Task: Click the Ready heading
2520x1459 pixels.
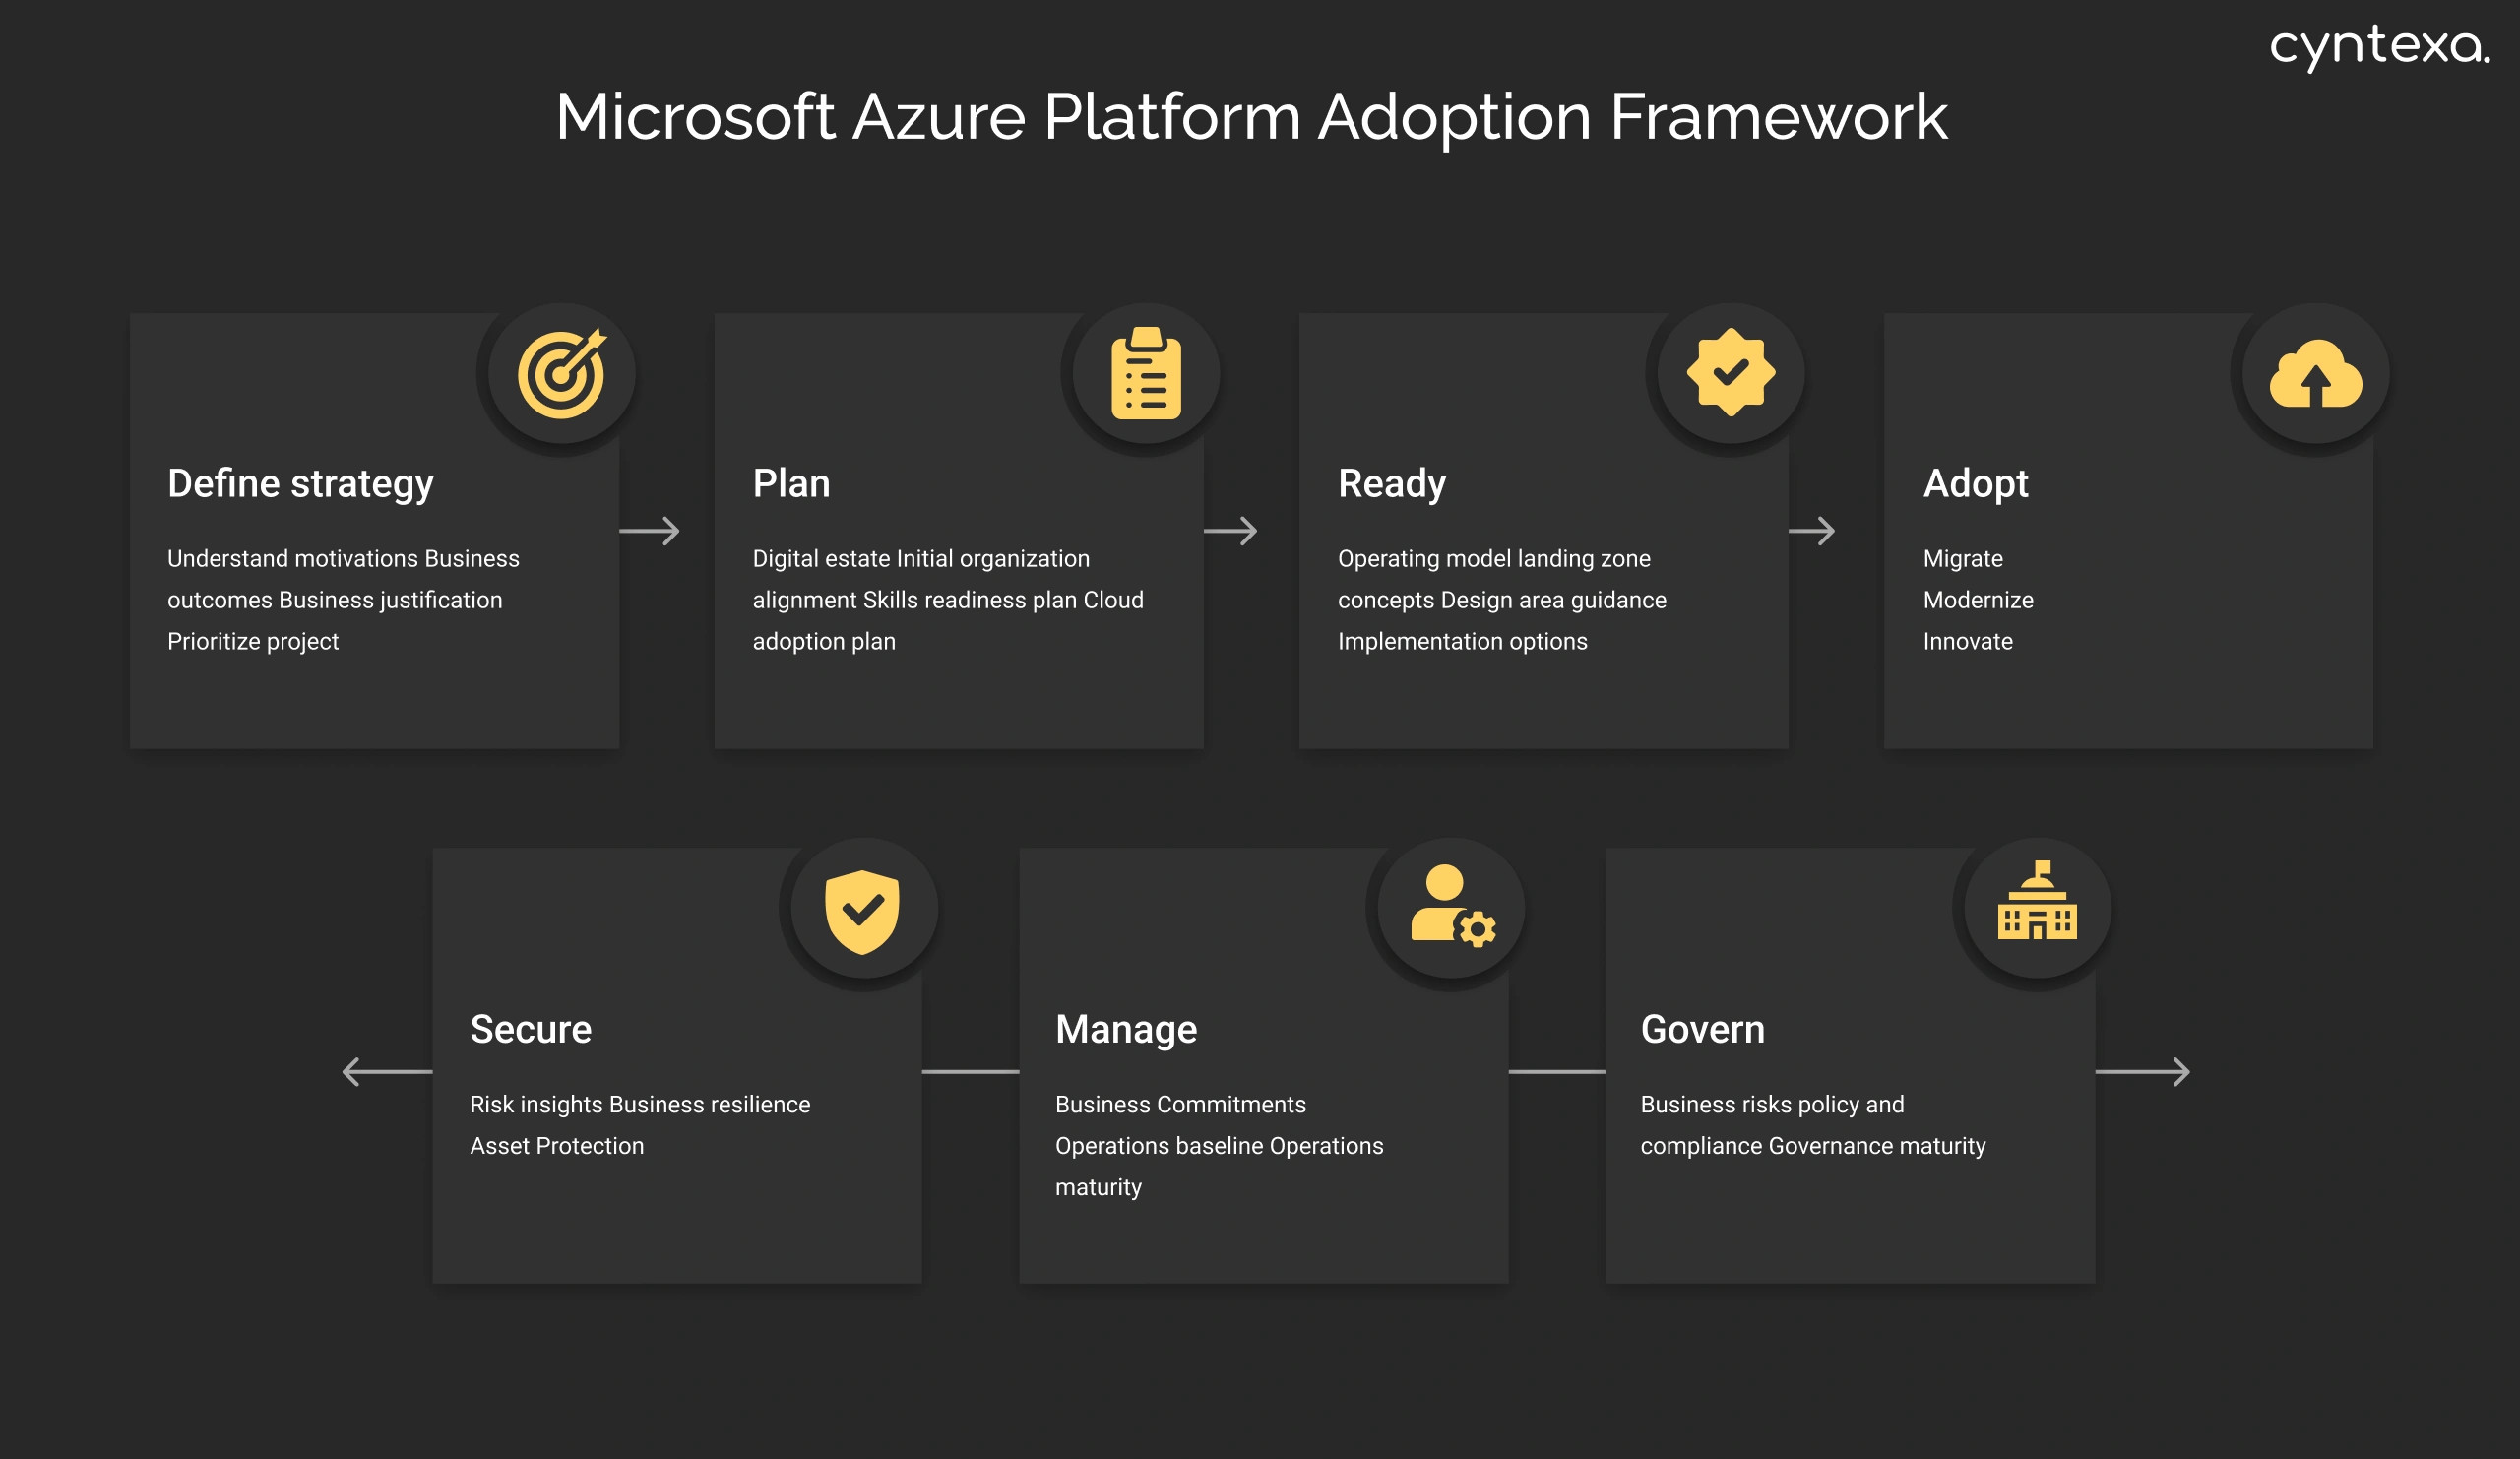Action: click(1392, 483)
